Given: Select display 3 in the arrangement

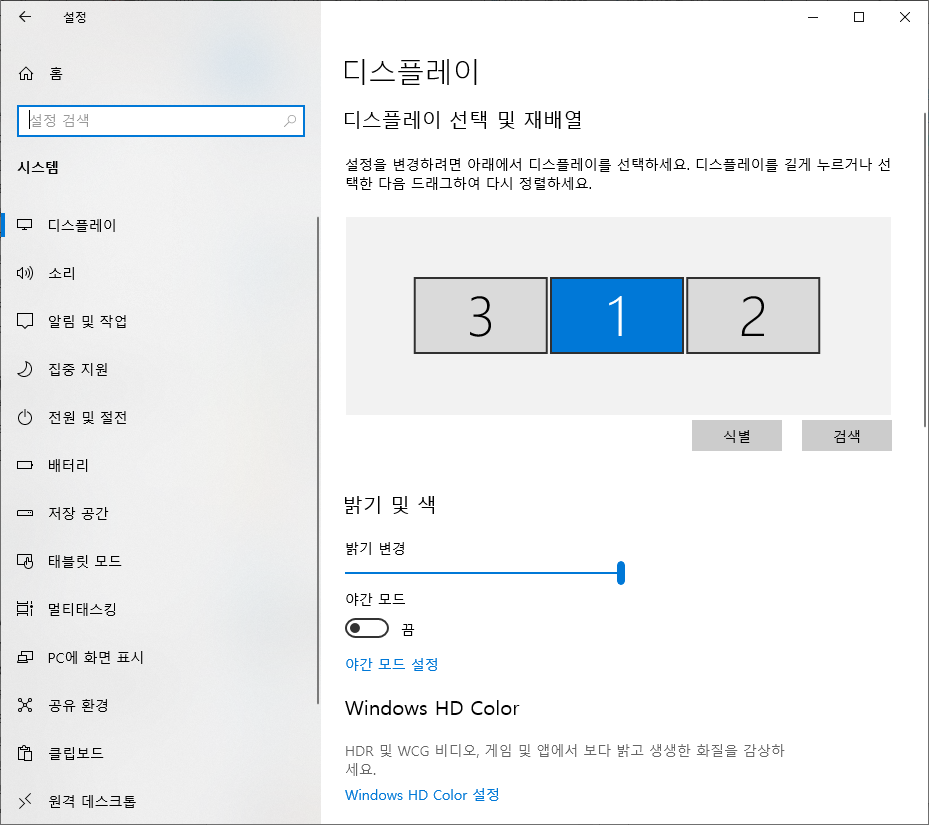Looking at the screenshot, I should click(x=480, y=315).
